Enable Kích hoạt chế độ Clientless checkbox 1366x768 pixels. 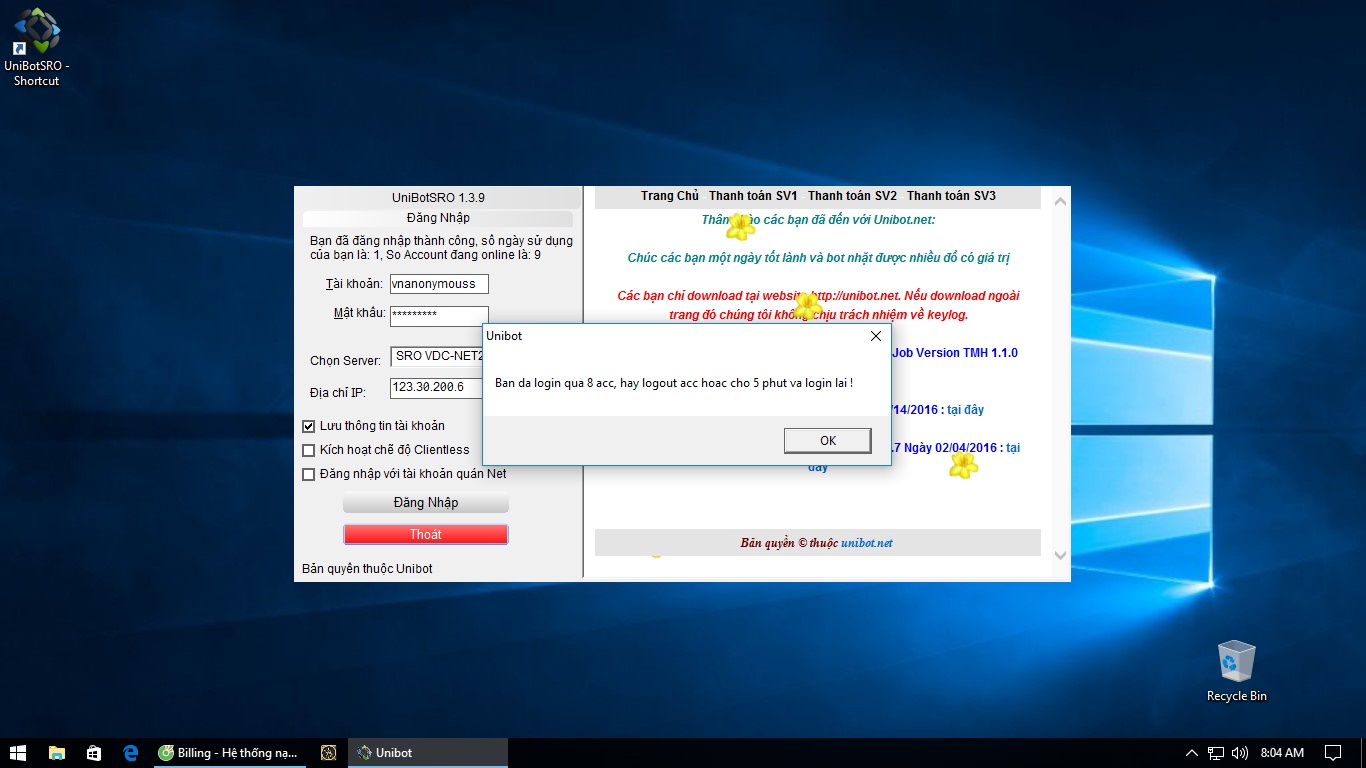pos(308,450)
